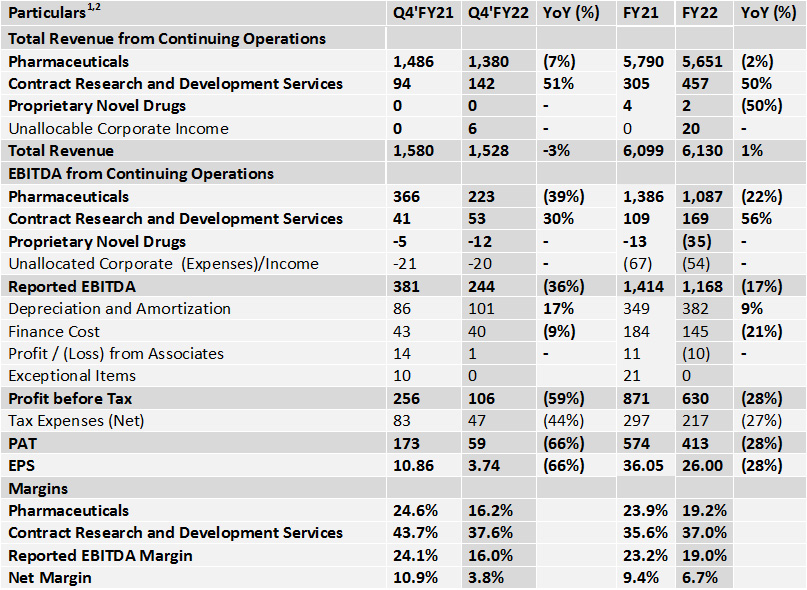Select Net Margin FY22 value 6.7%
Viewport: 807px width, 590px height.
700,578
